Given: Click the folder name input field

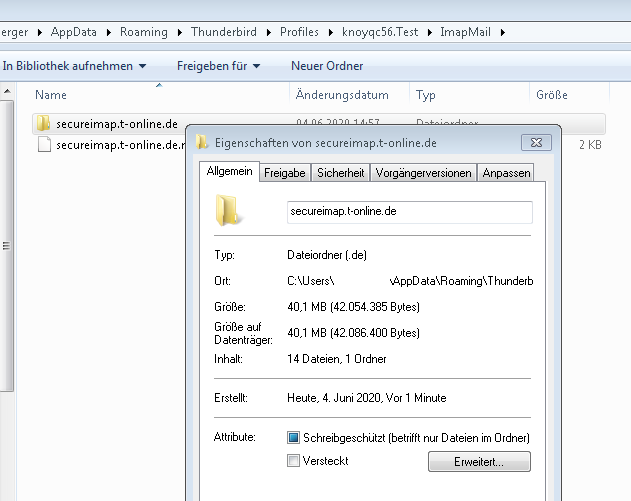Looking at the screenshot, I should pyautogui.click(x=410, y=212).
